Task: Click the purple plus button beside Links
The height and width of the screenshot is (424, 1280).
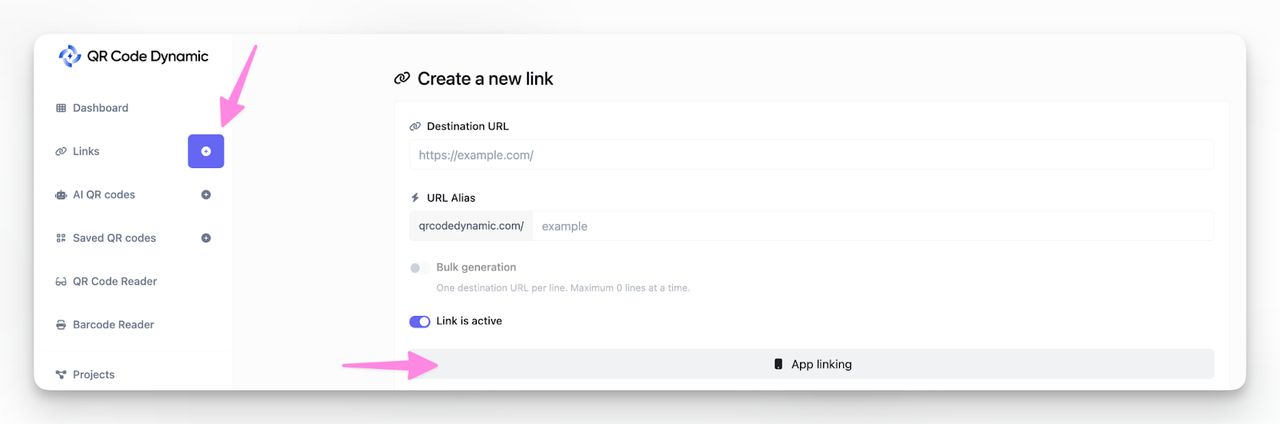Action: (x=206, y=151)
